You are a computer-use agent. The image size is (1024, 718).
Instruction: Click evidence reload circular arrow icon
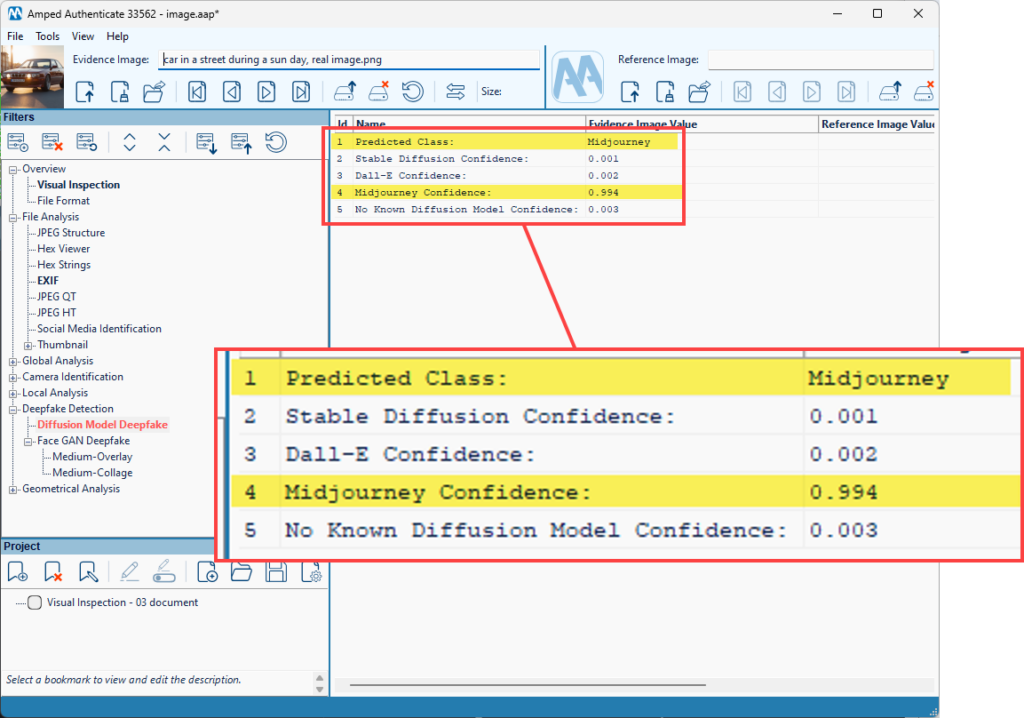tap(413, 91)
